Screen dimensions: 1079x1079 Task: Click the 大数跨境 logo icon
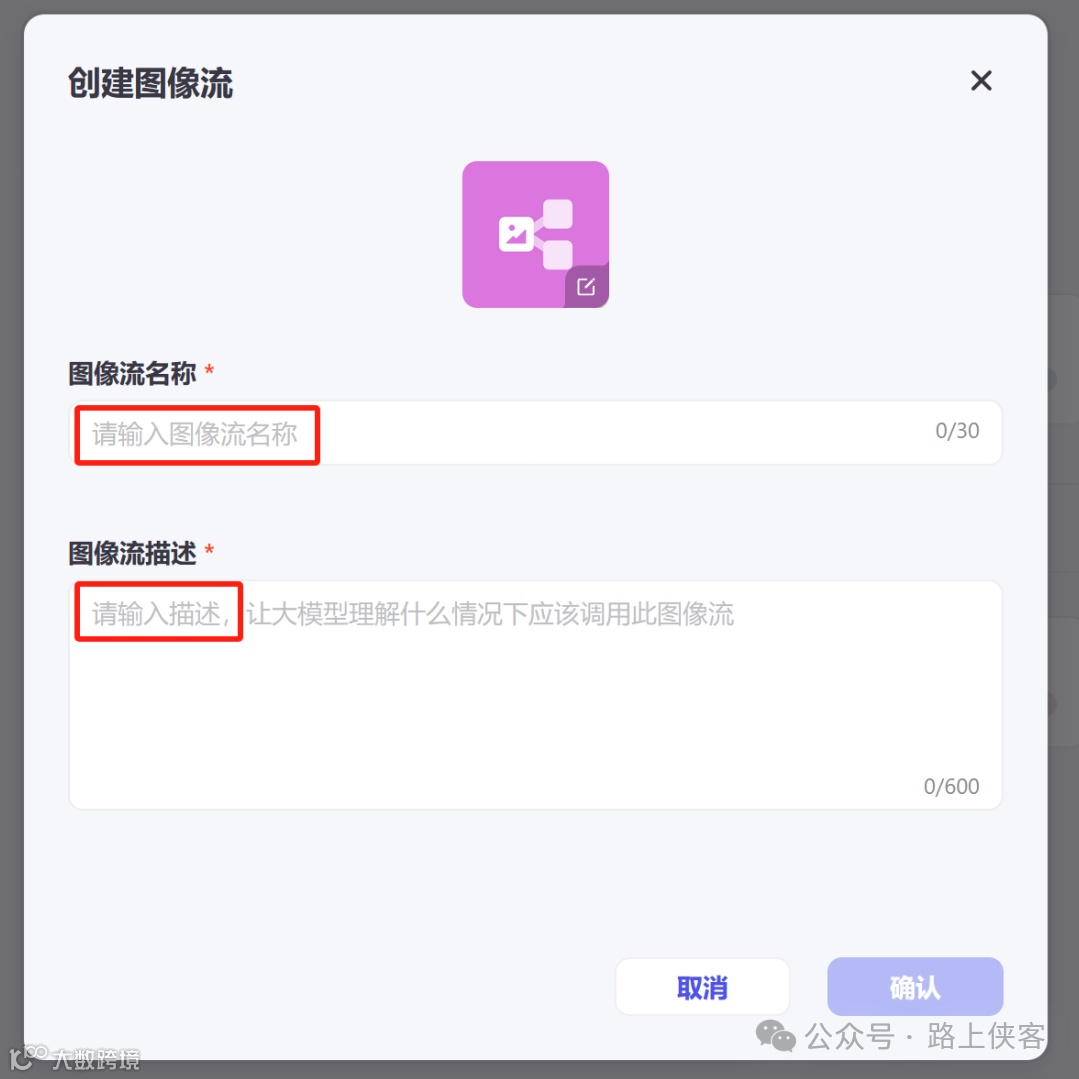coord(28,1058)
